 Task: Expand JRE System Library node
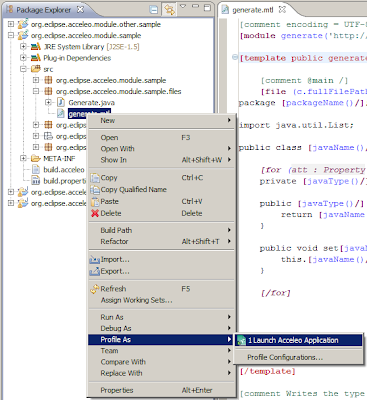click(x=23, y=47)
